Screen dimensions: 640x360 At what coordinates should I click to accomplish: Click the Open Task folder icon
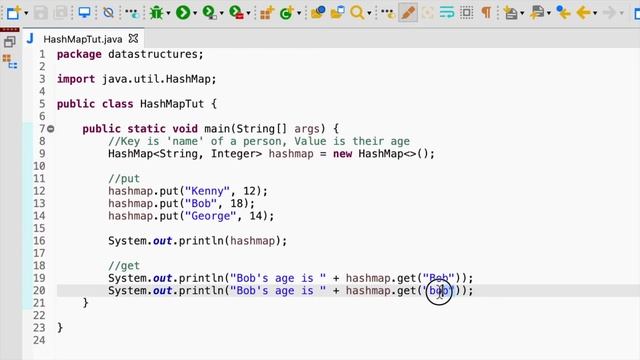tap(338, 13)
